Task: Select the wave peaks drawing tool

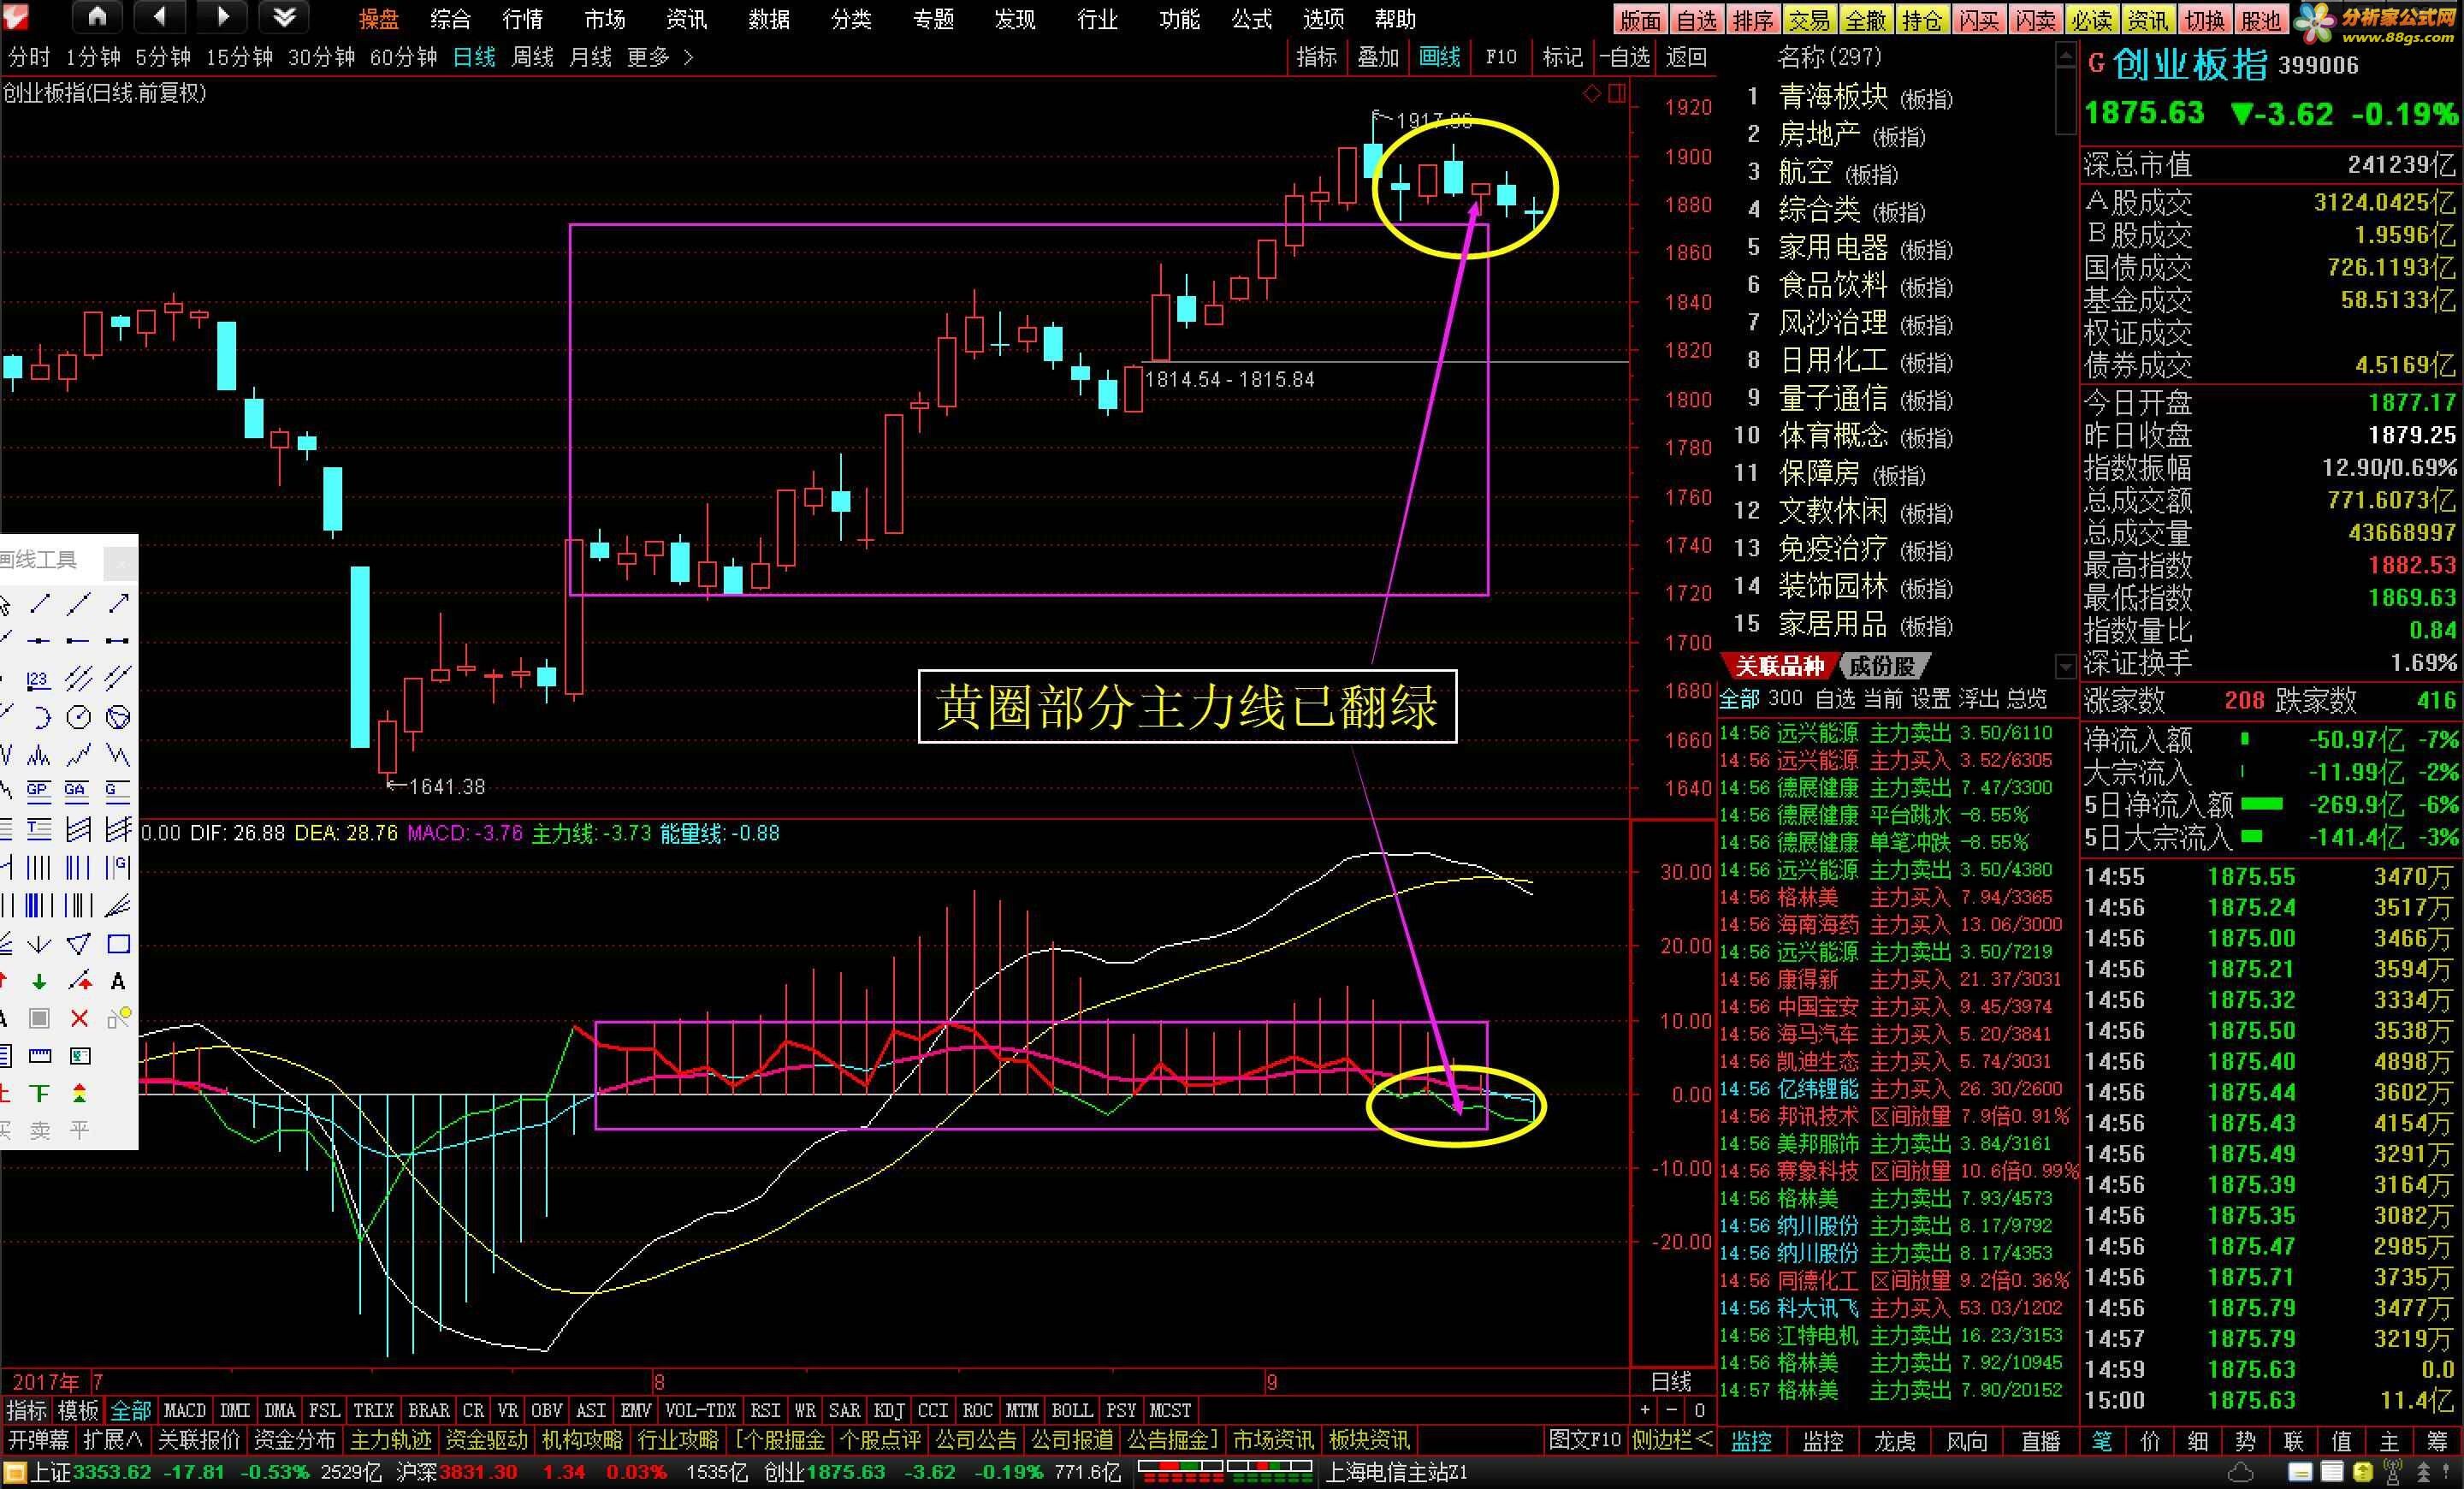Action: (39, 755)
